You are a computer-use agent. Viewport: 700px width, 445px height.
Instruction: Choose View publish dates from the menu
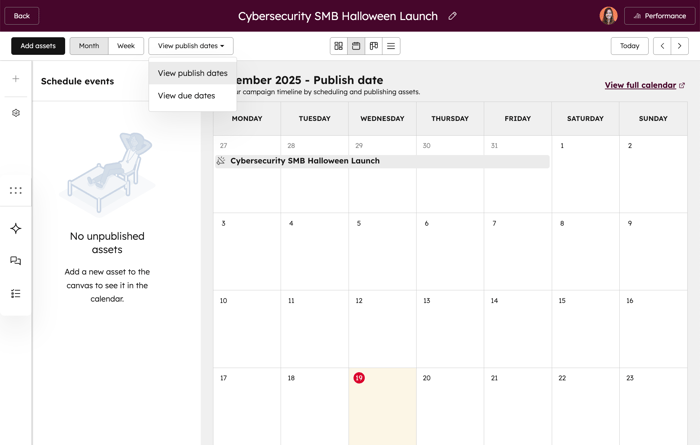click(192, 73)
